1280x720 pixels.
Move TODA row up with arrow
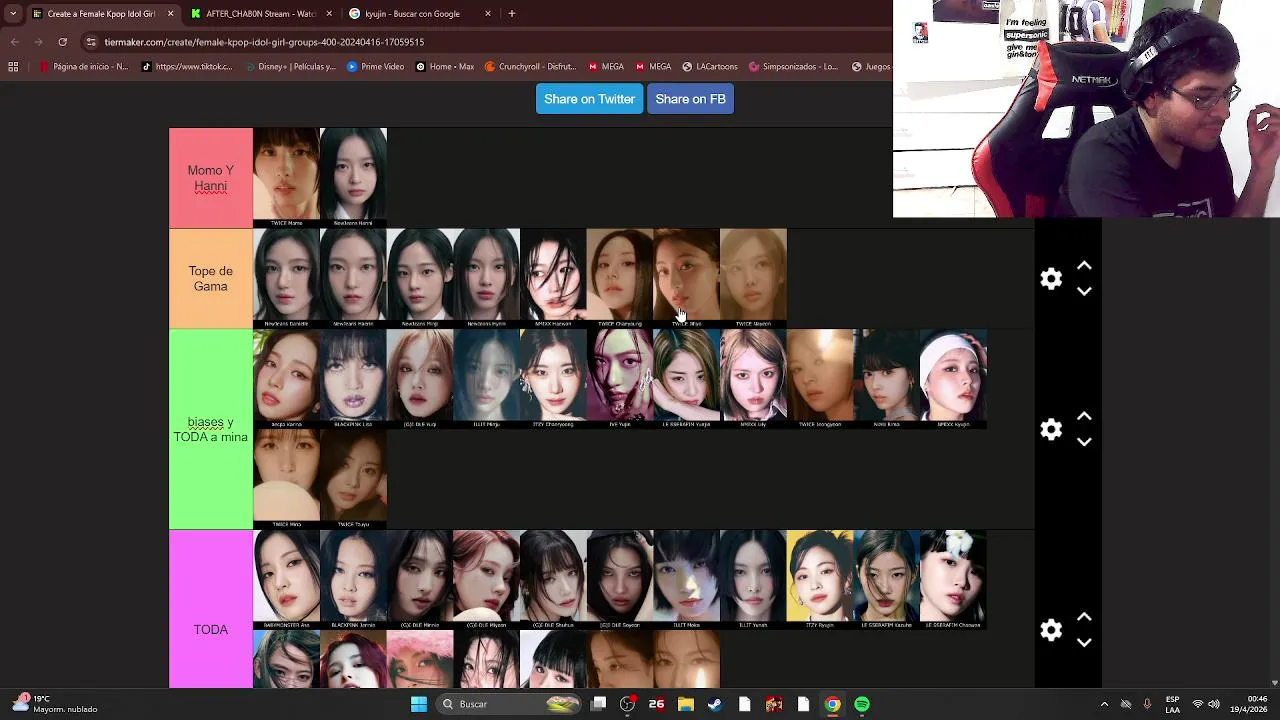coord(1084,617)
